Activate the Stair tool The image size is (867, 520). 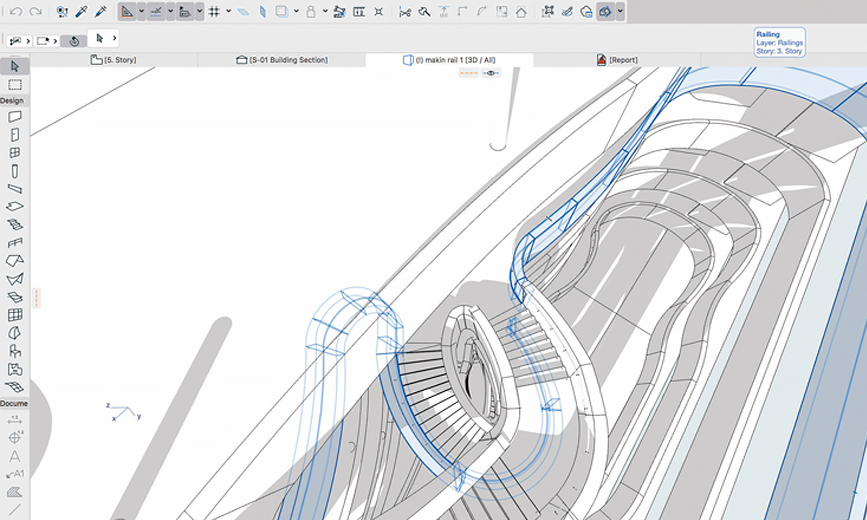point(14,225)
